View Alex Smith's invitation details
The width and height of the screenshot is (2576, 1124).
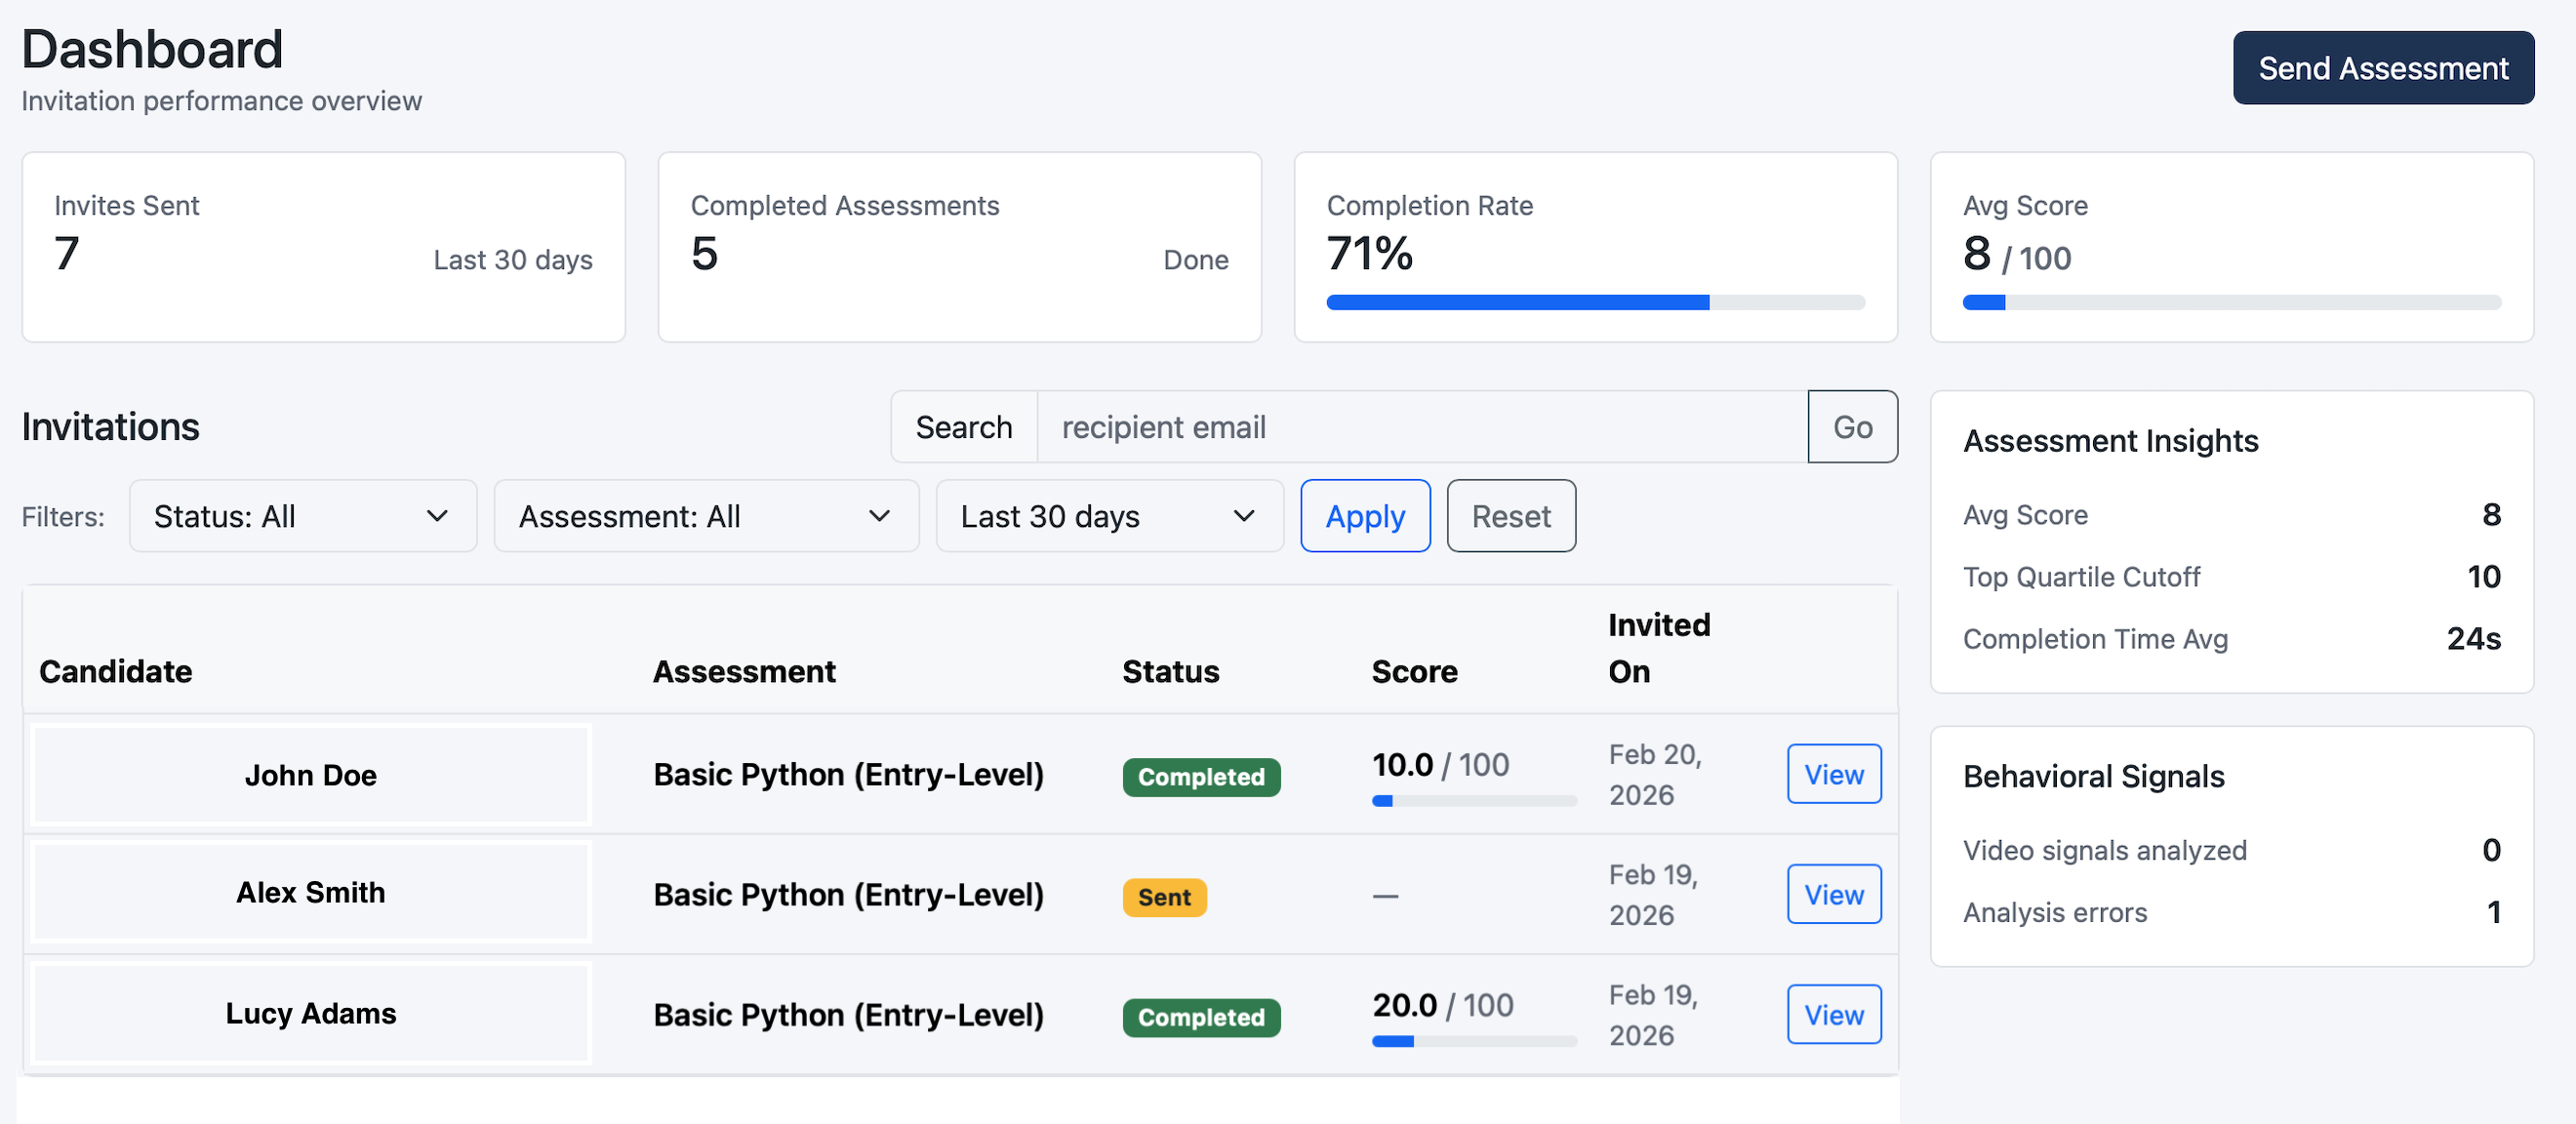(x=1833, y=894)
